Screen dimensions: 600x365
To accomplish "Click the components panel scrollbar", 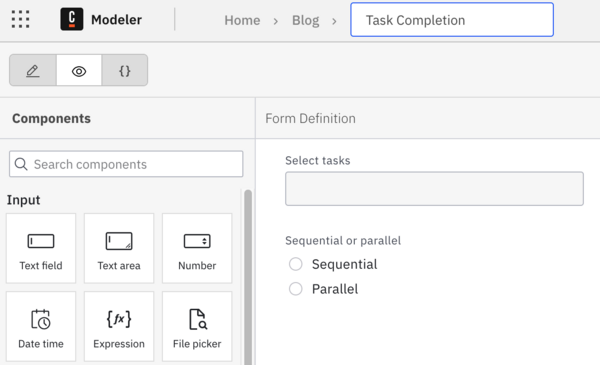I will tap(248, 277).
